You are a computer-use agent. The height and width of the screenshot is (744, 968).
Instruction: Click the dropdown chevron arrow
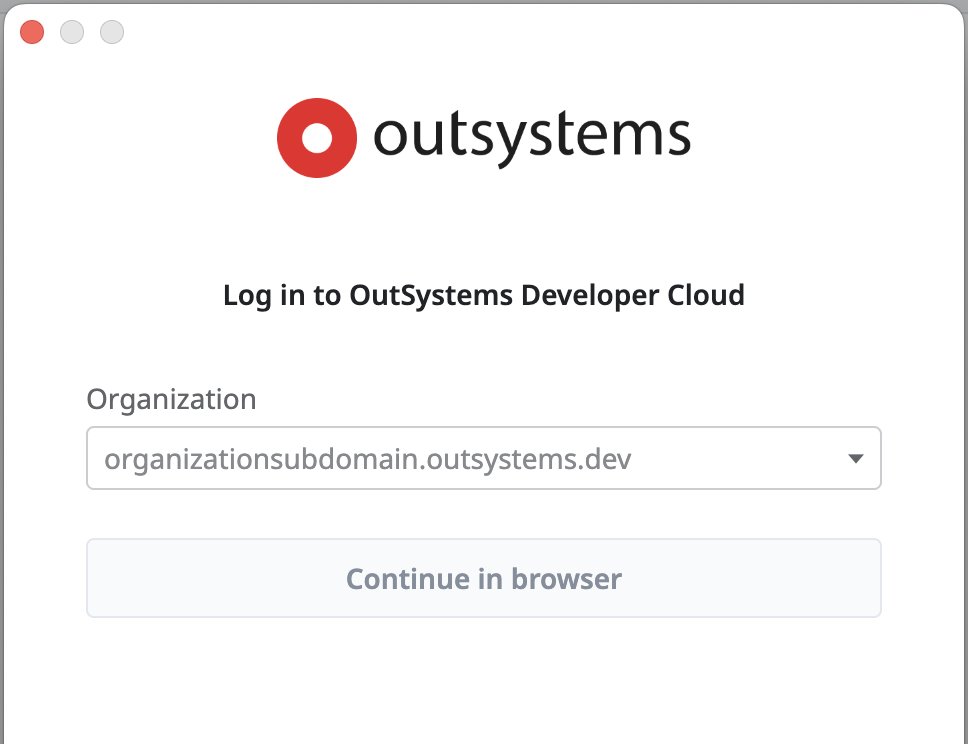click(x=855, y=458)
